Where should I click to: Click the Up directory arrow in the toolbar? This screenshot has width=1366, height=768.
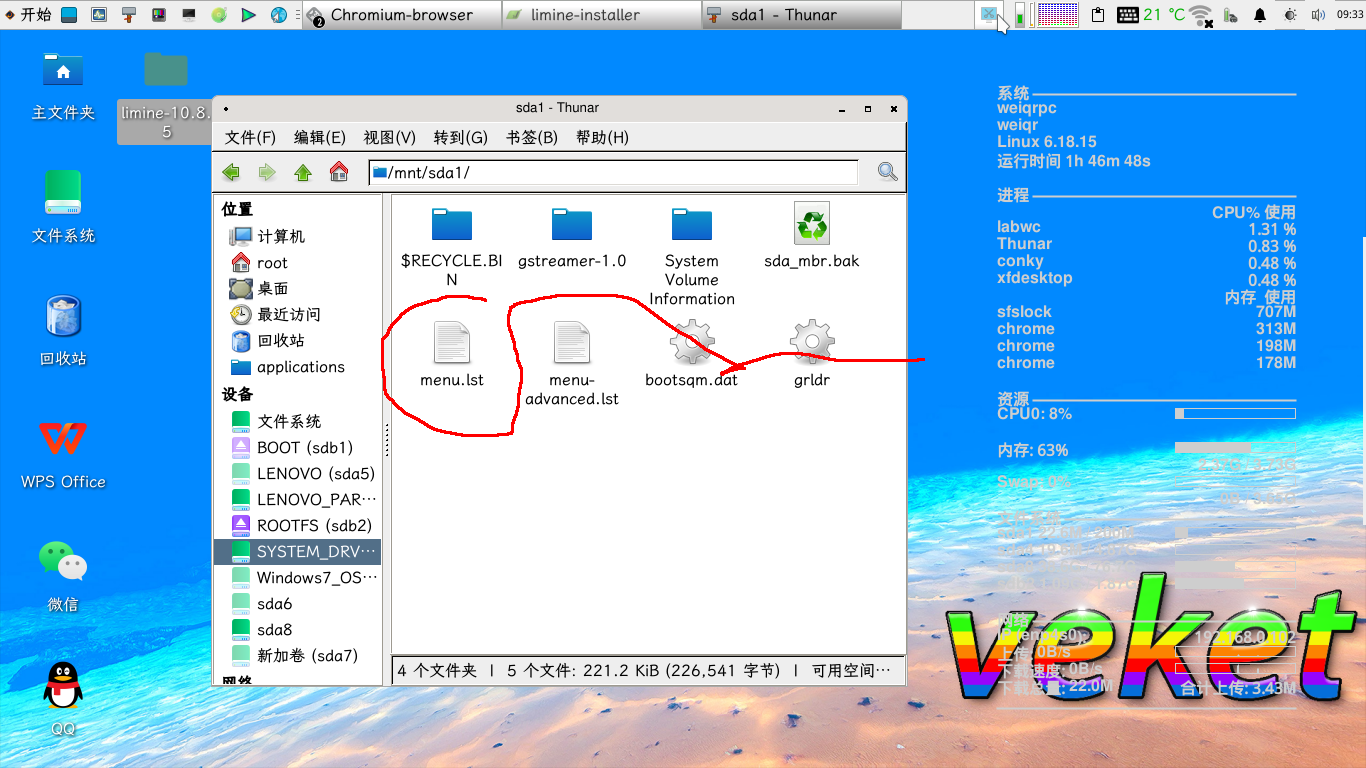303,171
